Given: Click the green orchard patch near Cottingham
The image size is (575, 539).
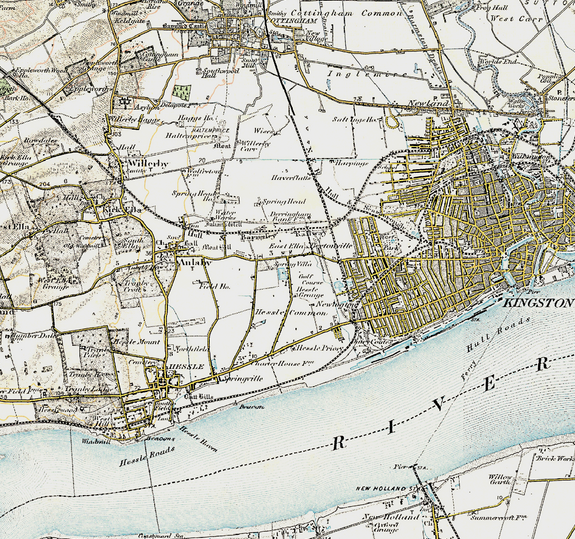Looking at the screenshot, I should (182, 92).
